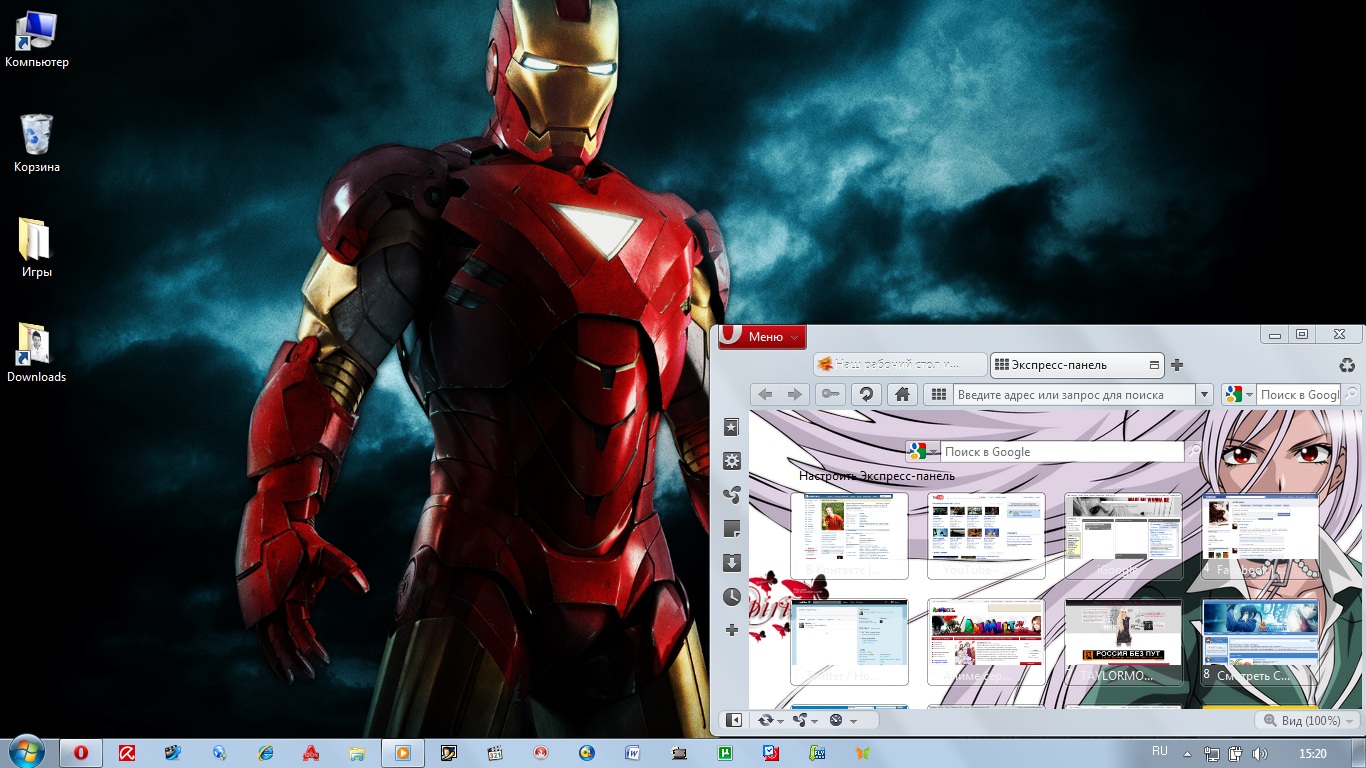Viewport: 1366px width, 768px height.
Task: Open Twitter speed dial thumbnail
Action: [849, 642]
